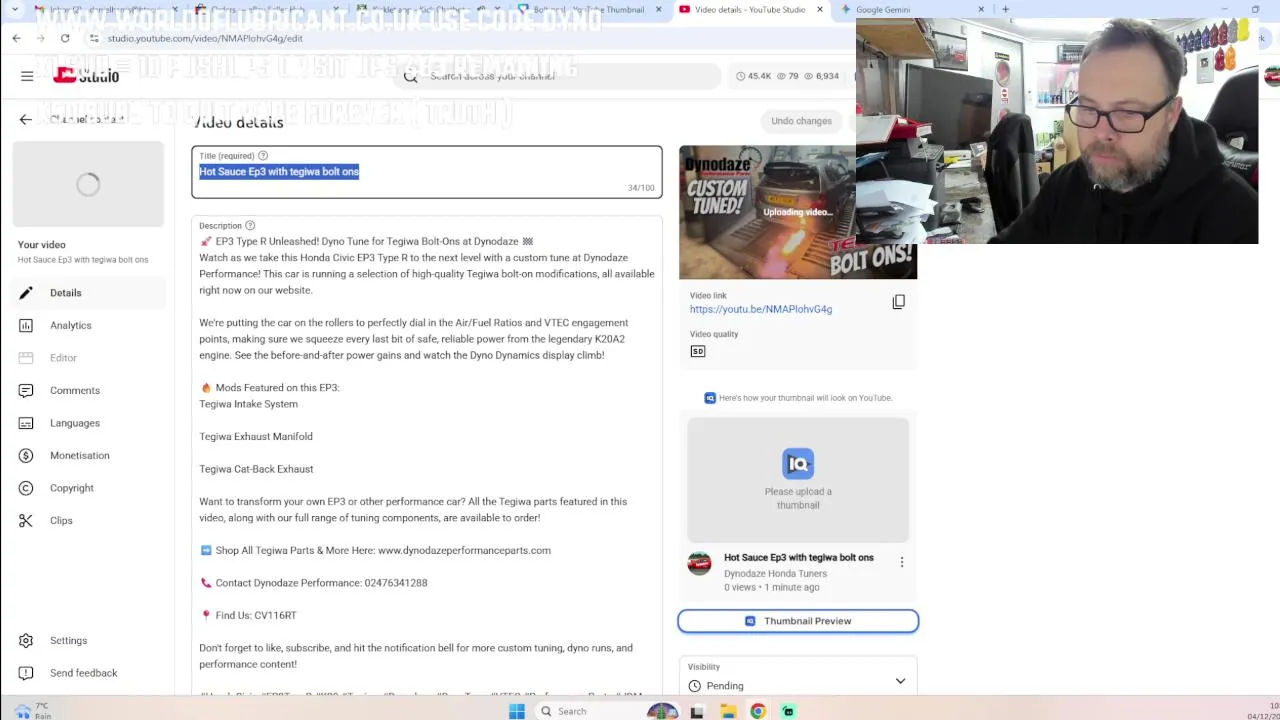Click the Monetisation dollar icon

[x=26, y=455]
